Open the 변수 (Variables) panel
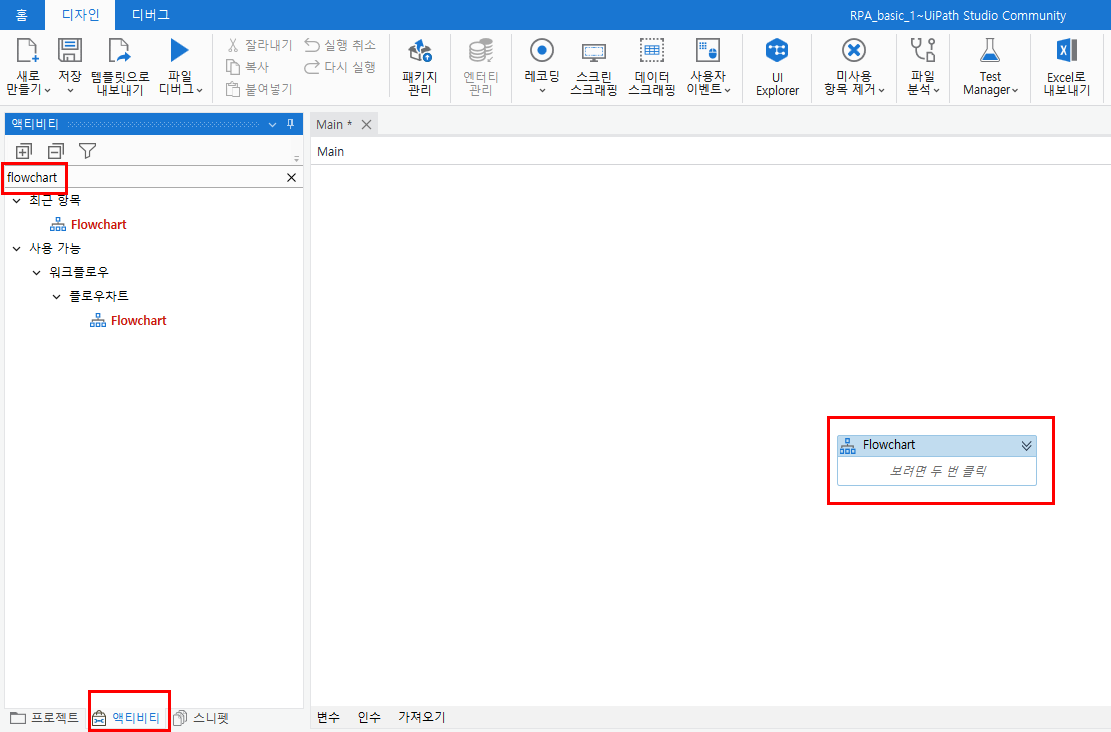 [328, 717]
